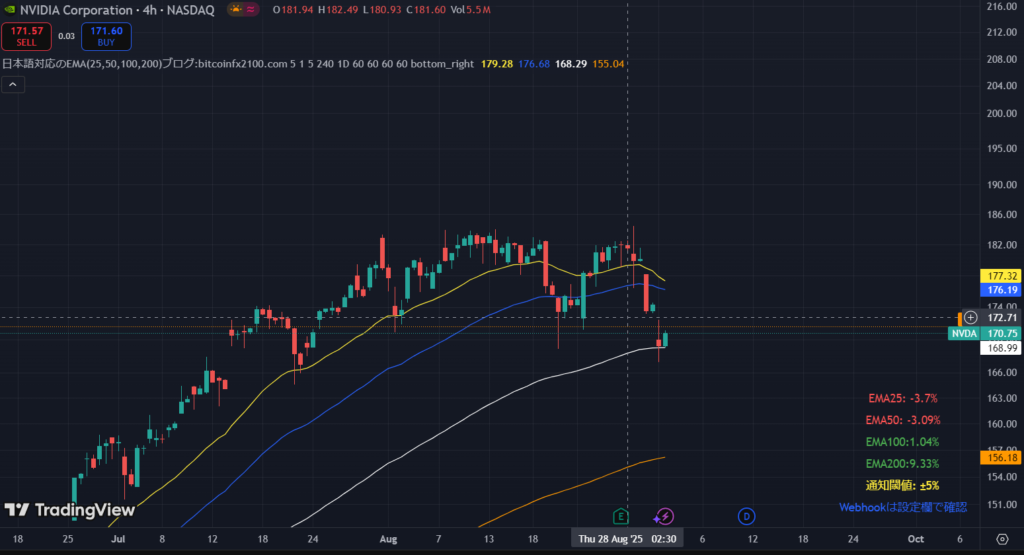Click the Aug label on the time axis
Viewport: 1024px width, 555px height.
(x=388, y=539)
